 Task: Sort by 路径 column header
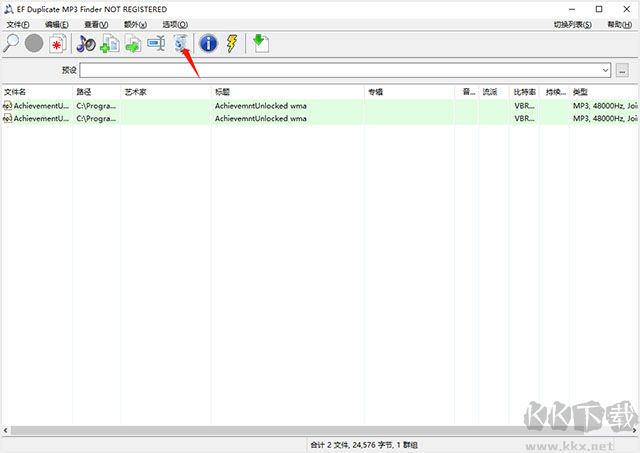(x=97, y=92)
